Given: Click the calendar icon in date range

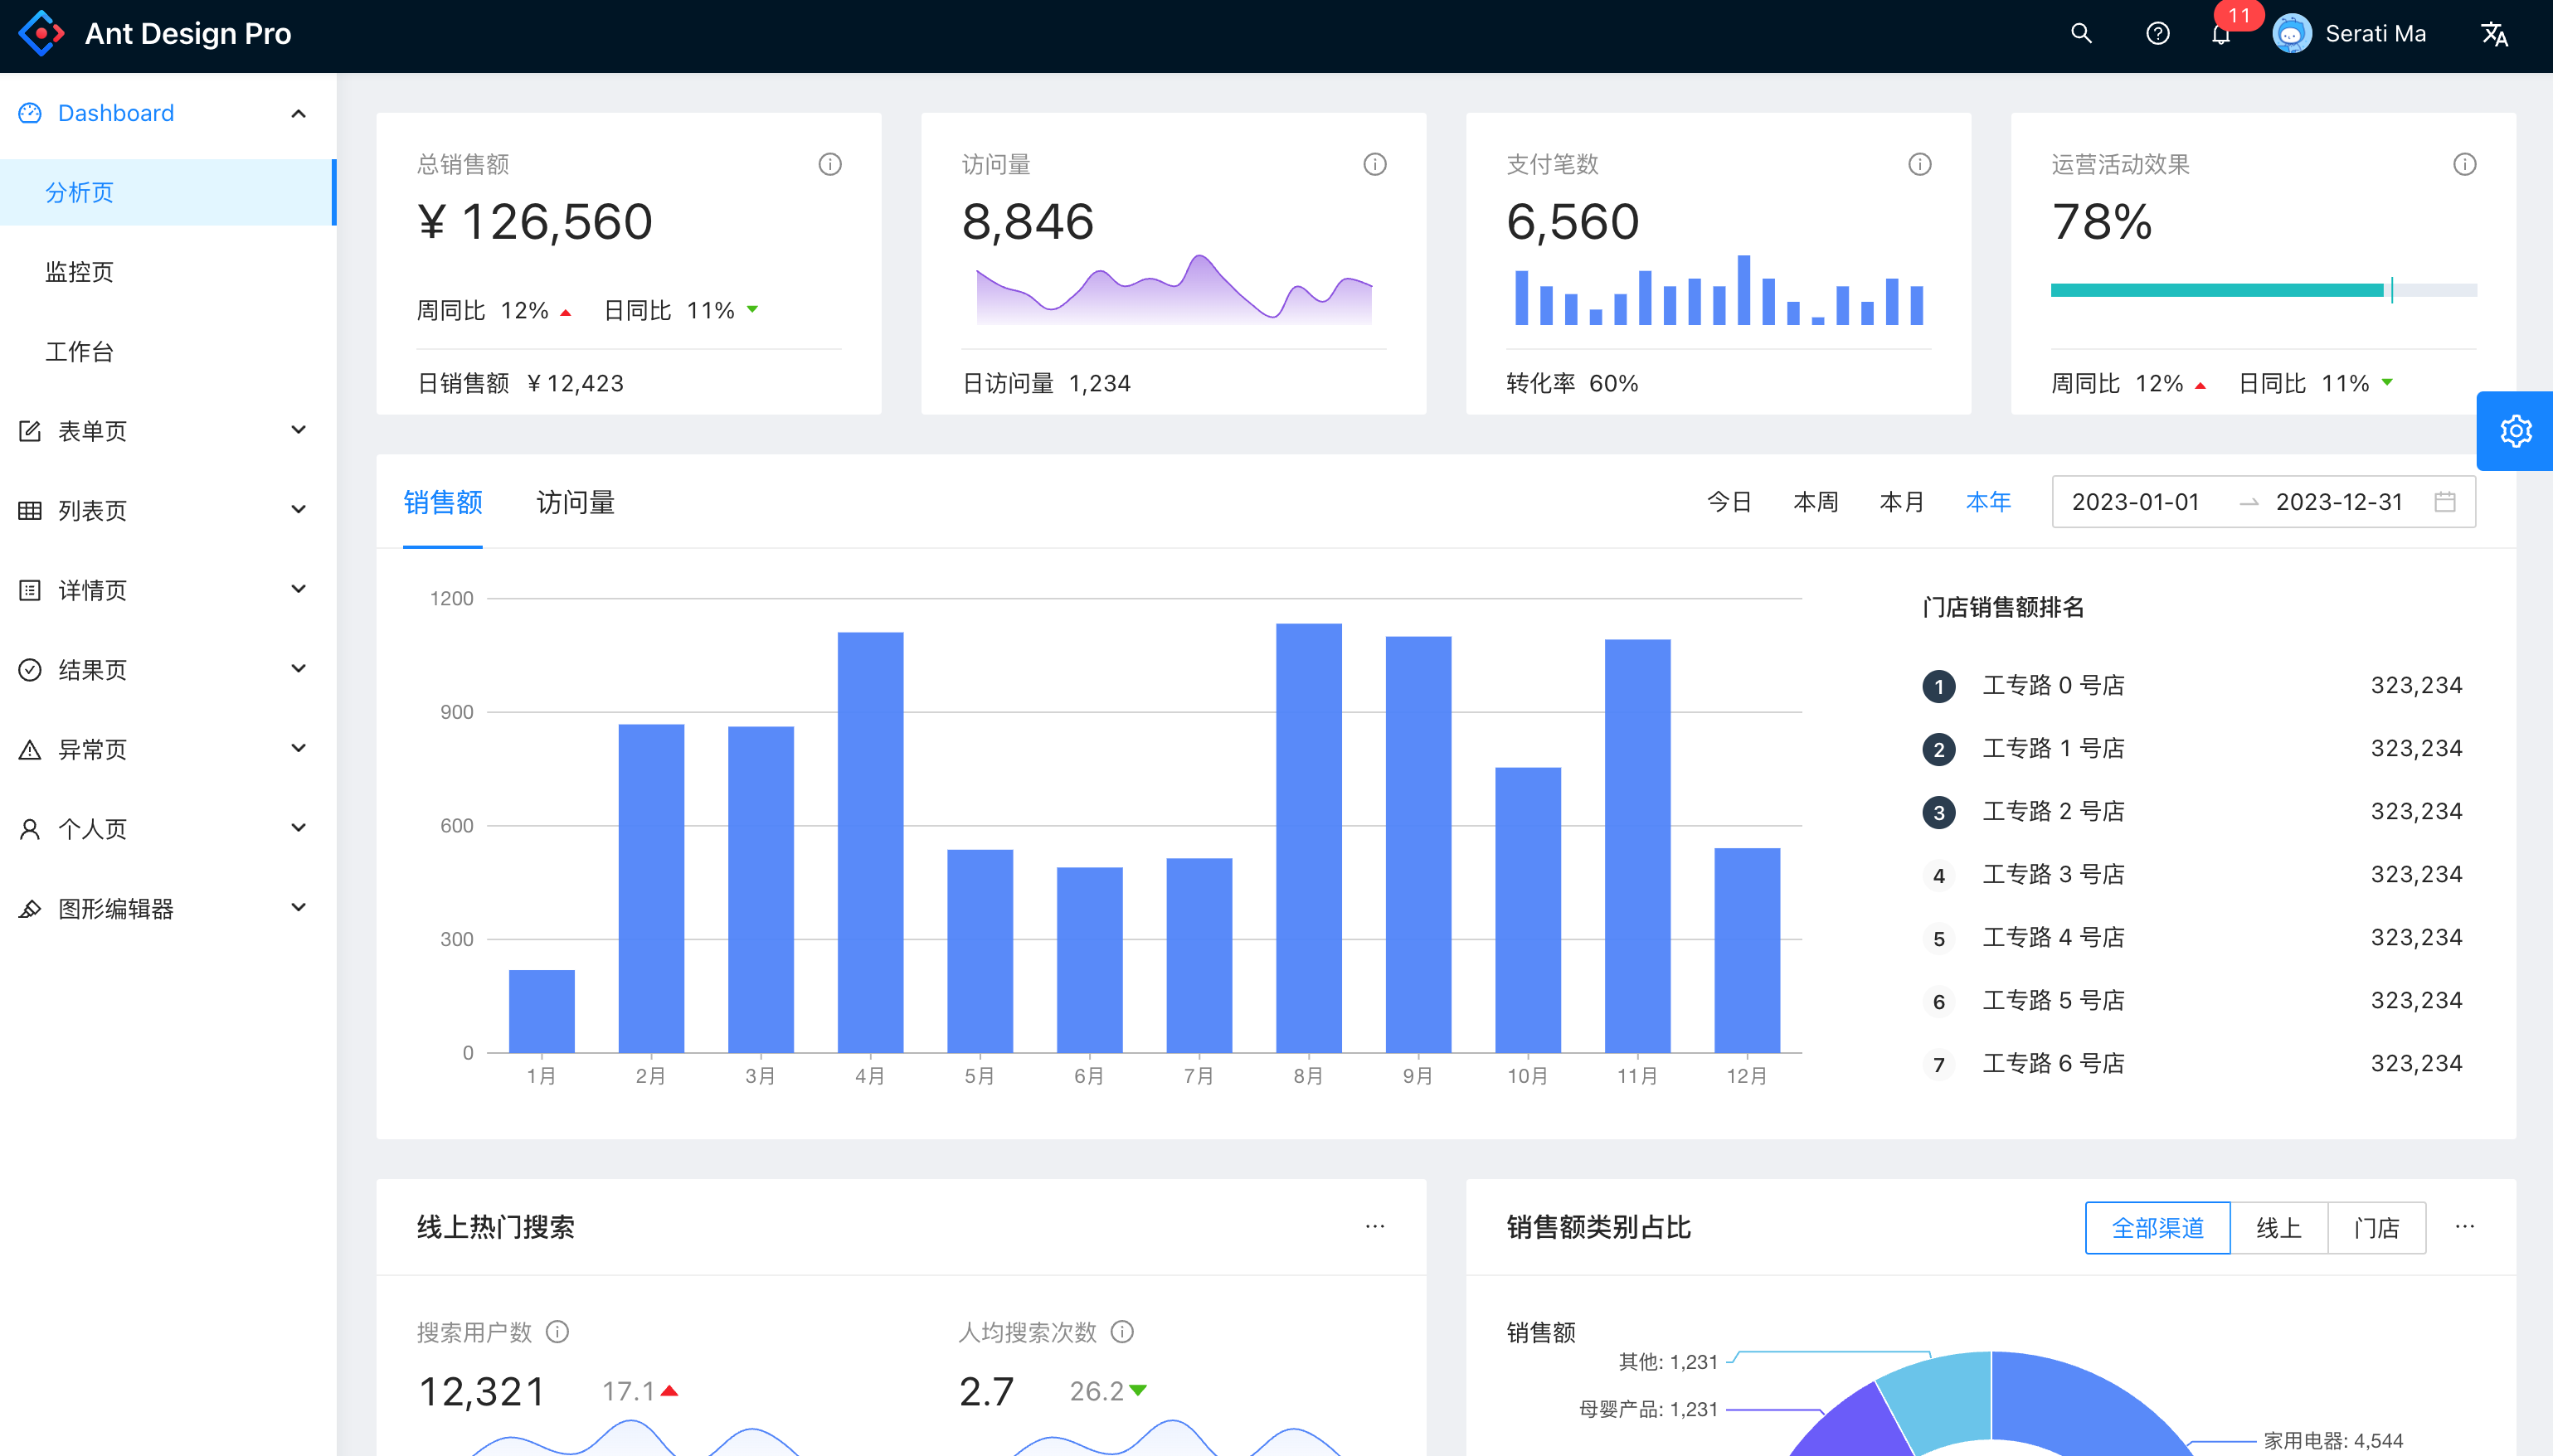Looking at the screenshot, I should click(2445, 502).
